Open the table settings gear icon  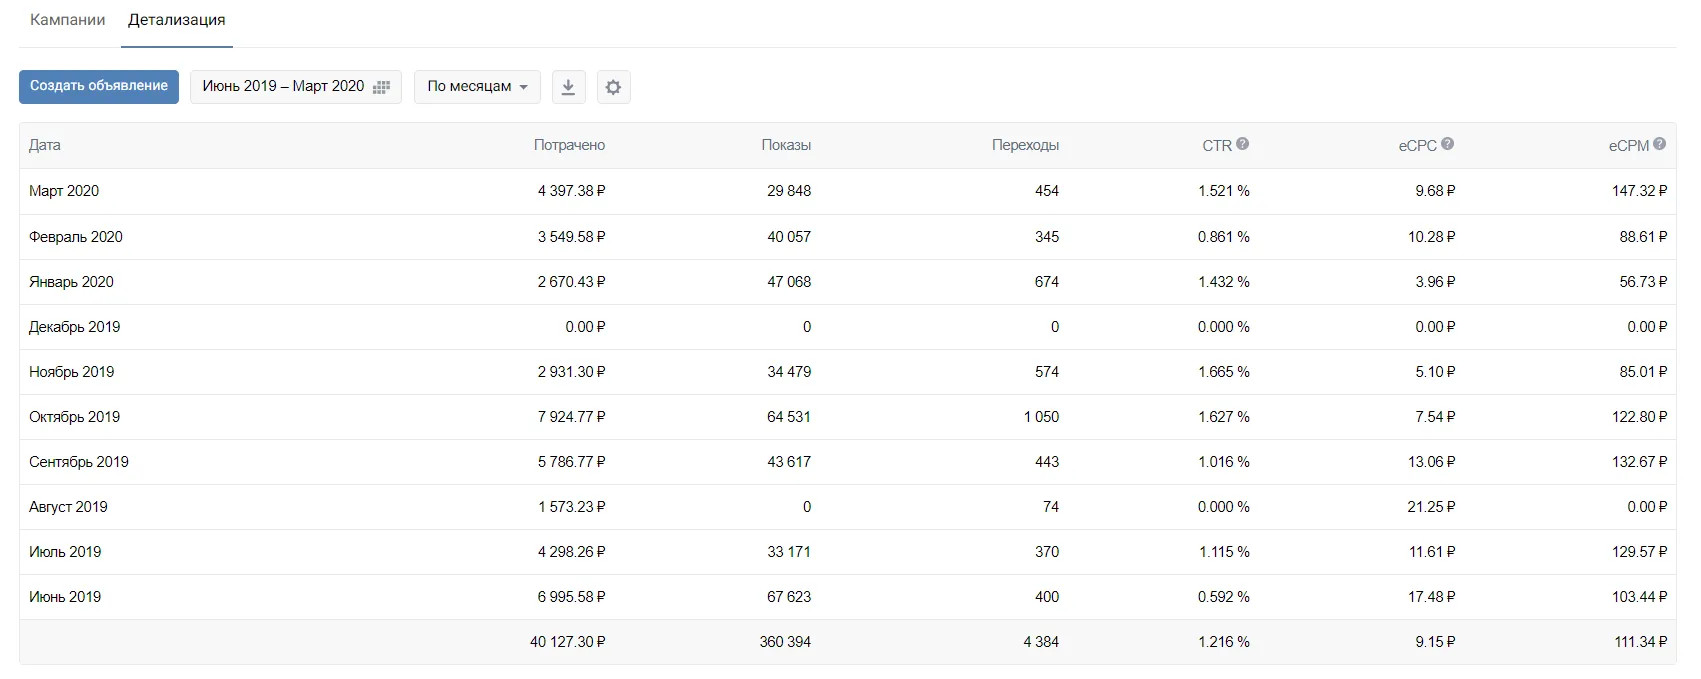click(x=613, y=87)
